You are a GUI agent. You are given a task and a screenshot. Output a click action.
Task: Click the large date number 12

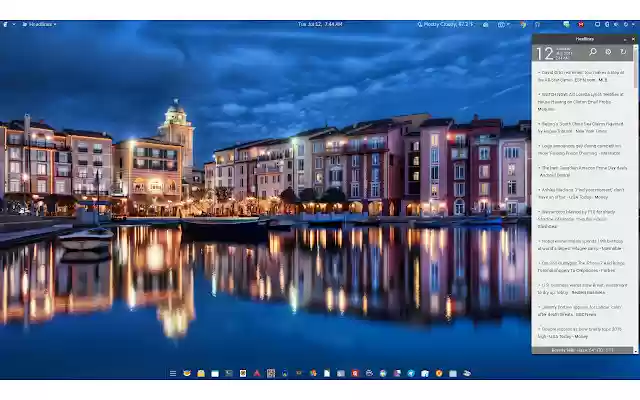click(x=544, y=53)
